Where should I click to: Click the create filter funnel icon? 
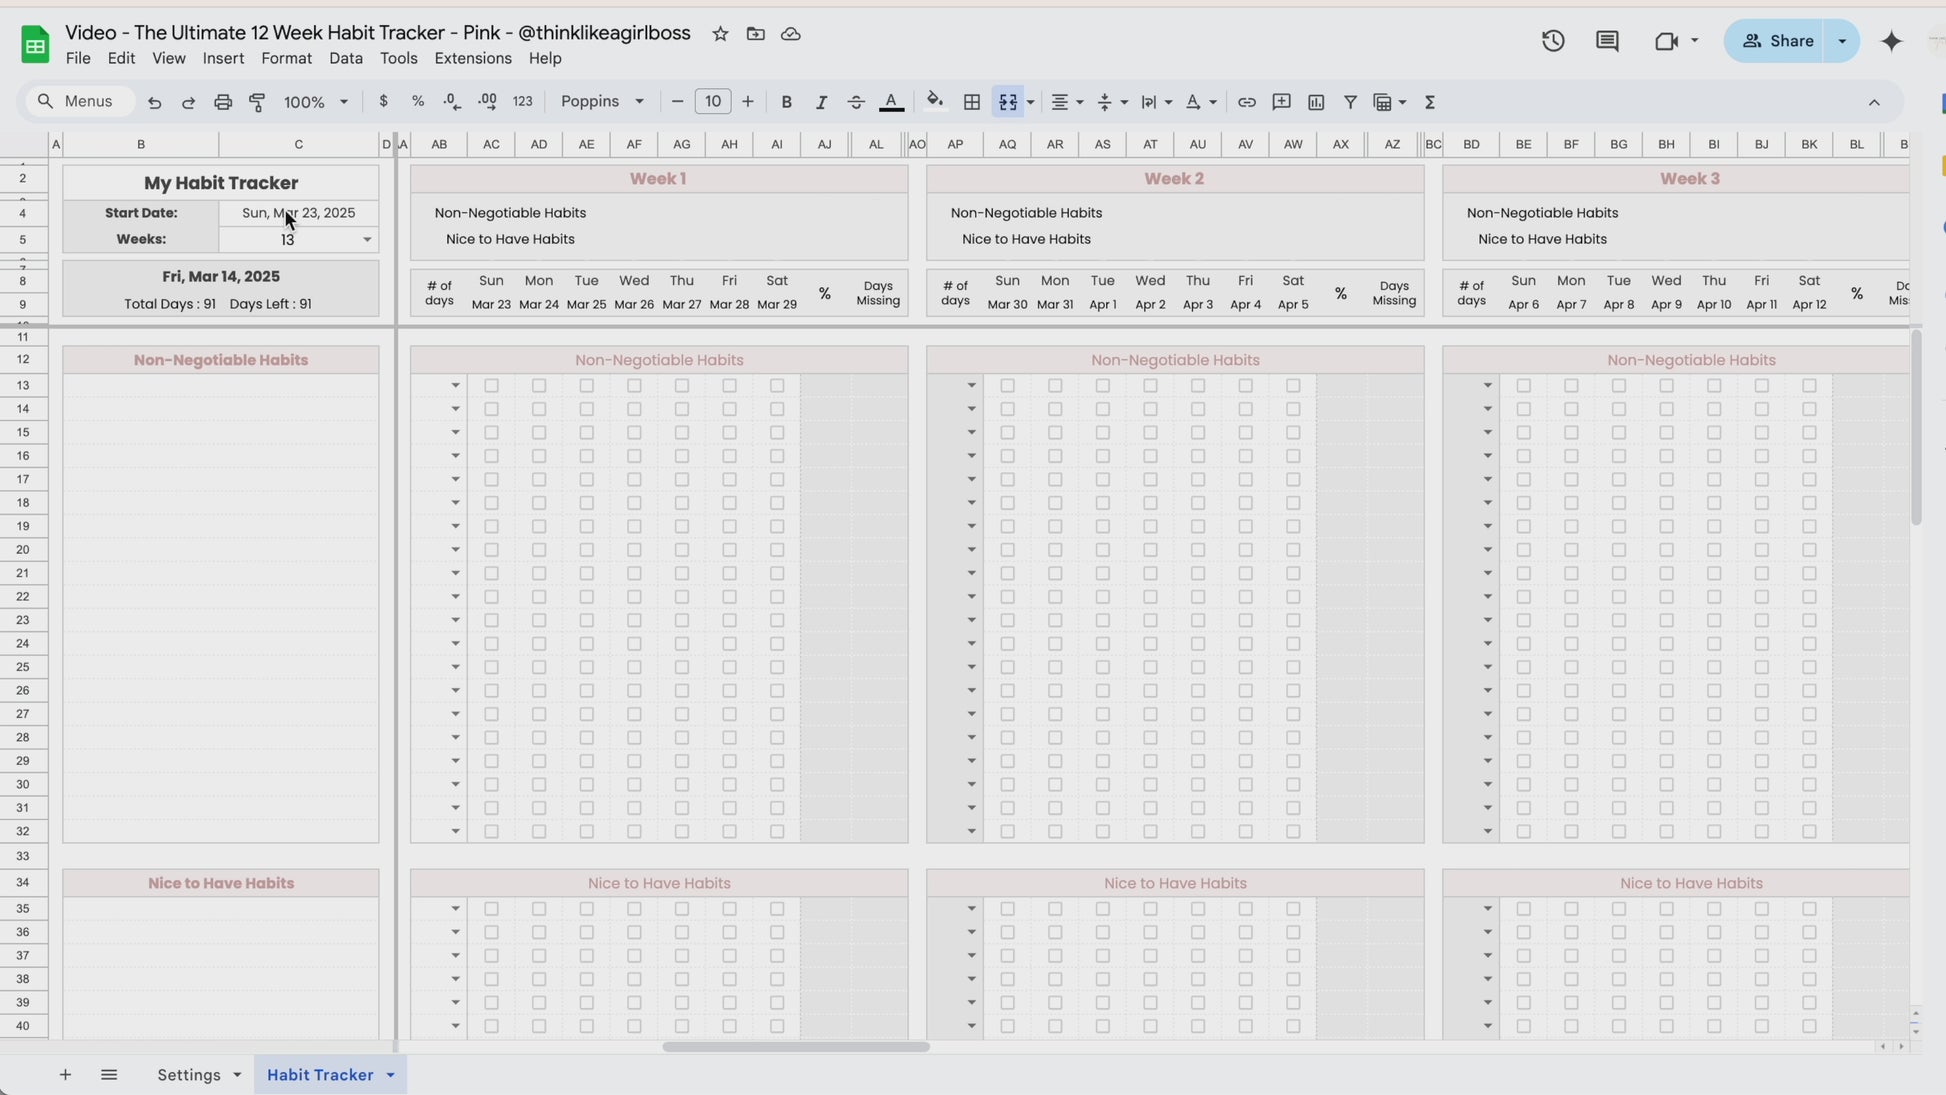1350,102
